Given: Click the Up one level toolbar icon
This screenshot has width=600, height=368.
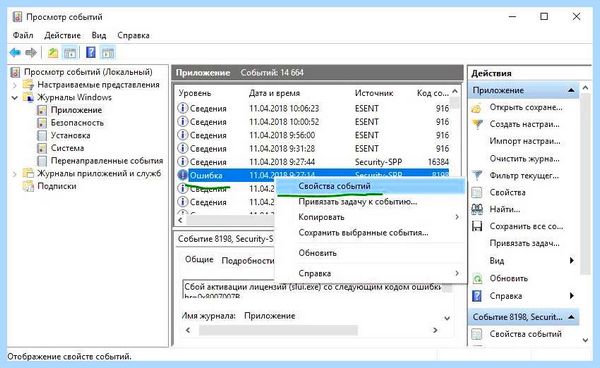Looking at the screenshot, I should click(53, 52).
